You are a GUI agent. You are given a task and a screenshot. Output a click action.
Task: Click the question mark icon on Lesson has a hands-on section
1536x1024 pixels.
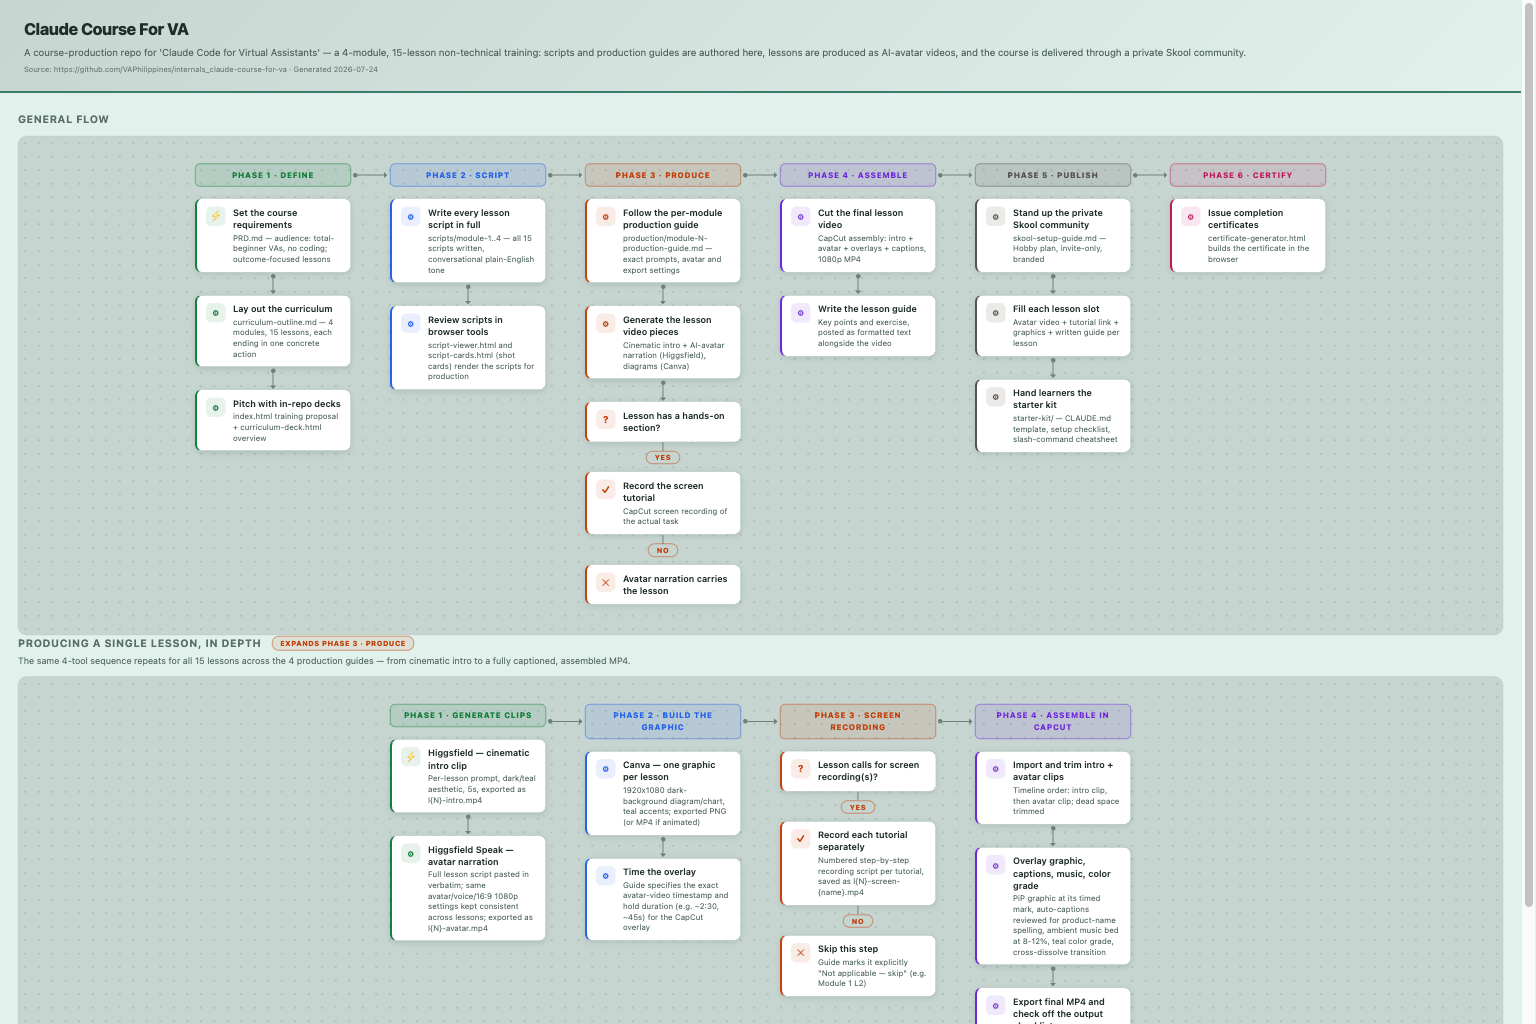(x=605, y=420)
